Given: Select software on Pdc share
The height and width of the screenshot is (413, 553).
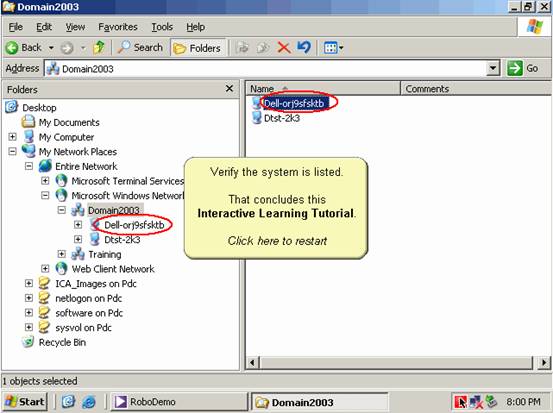Looking at the screenshot, I should click(x=89, y=313).
